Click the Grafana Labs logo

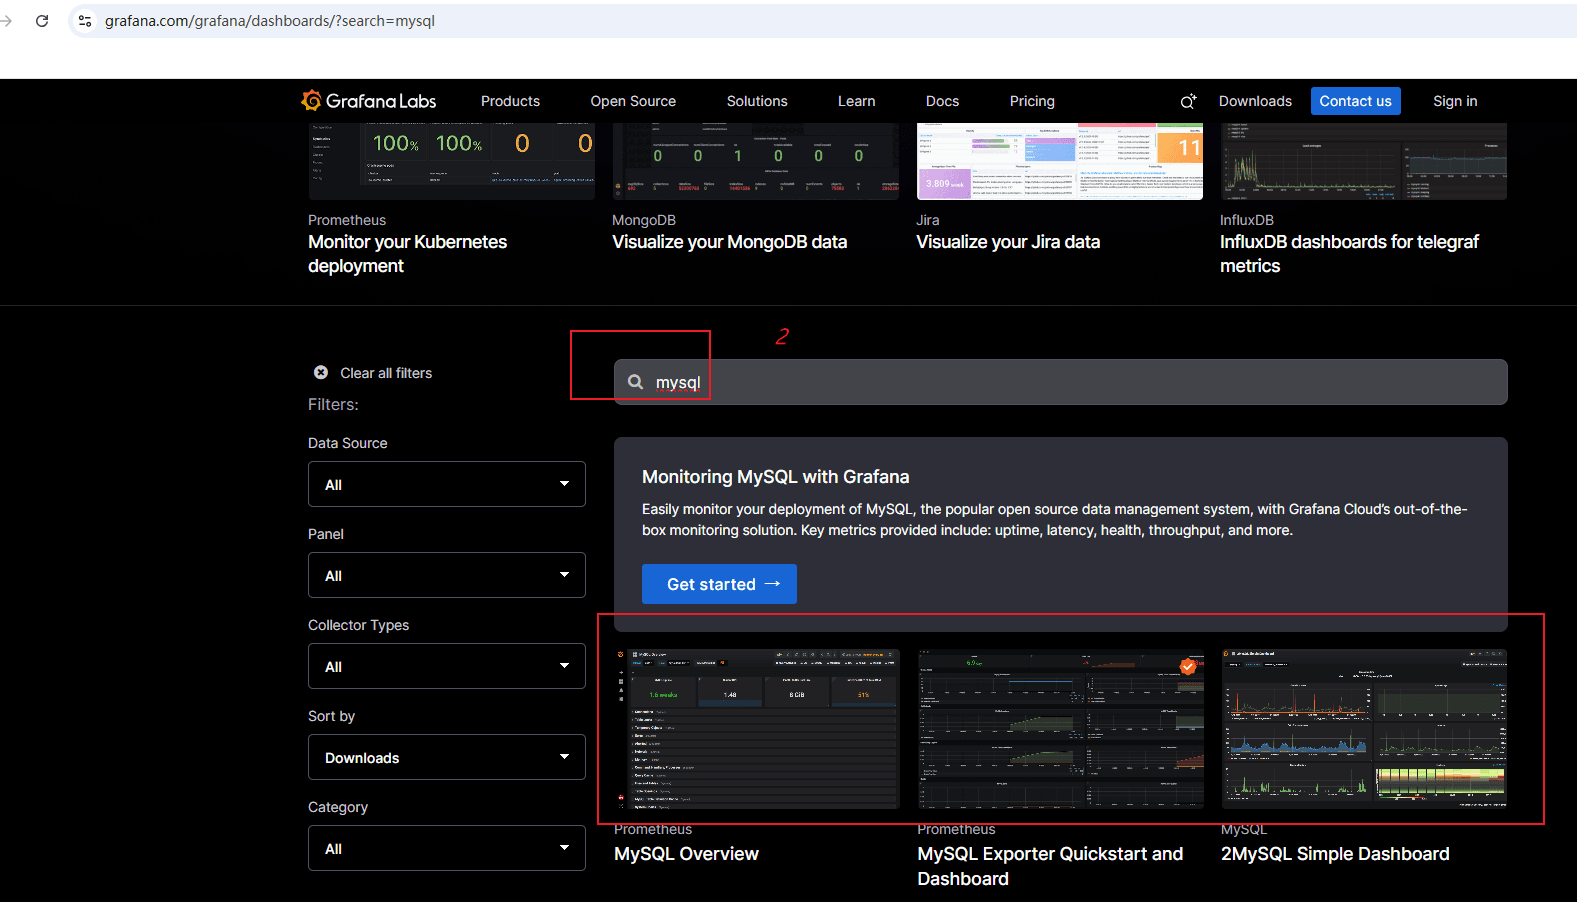[x=369, y=101]
